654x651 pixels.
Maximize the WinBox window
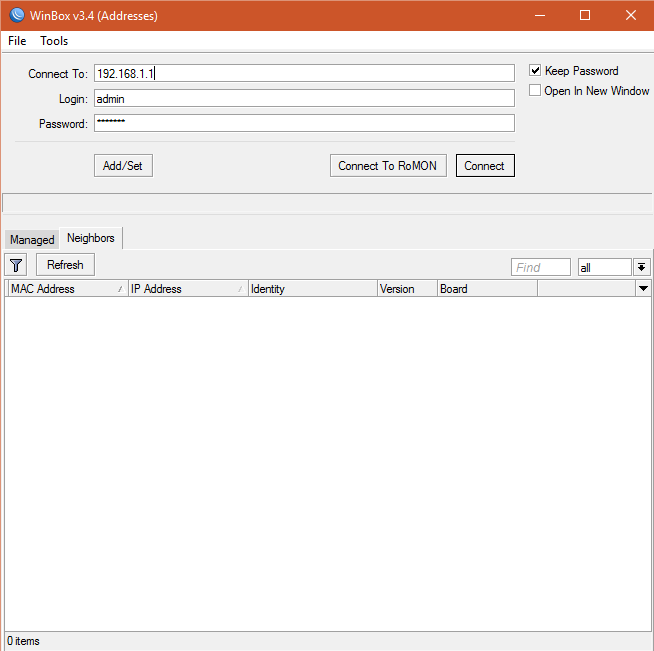click(x=585, y=15)
